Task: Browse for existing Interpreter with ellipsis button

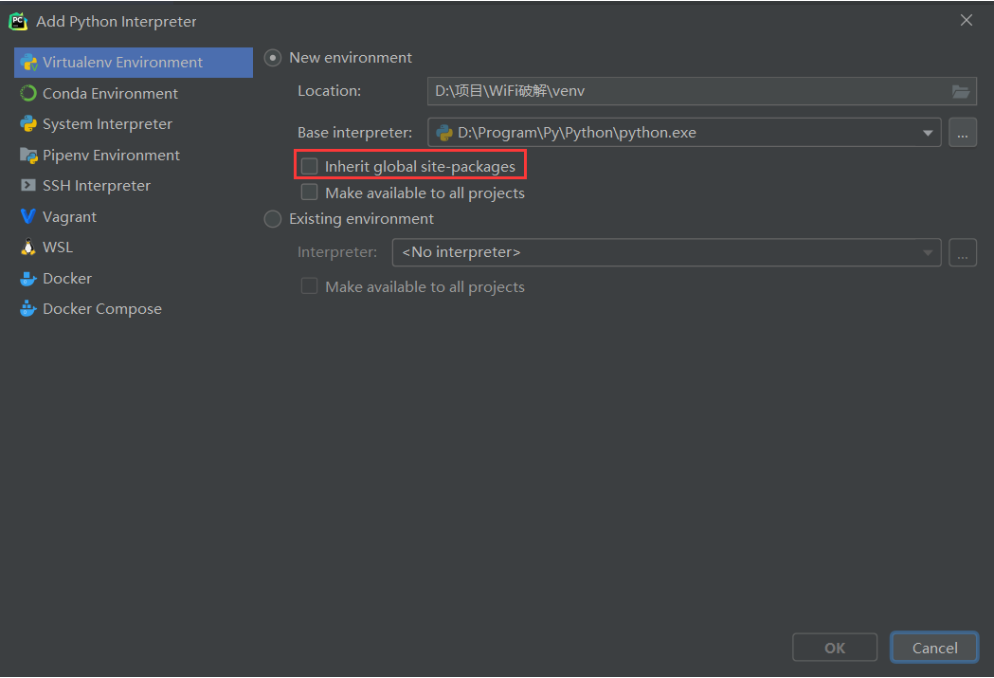Action: [962, 252]
